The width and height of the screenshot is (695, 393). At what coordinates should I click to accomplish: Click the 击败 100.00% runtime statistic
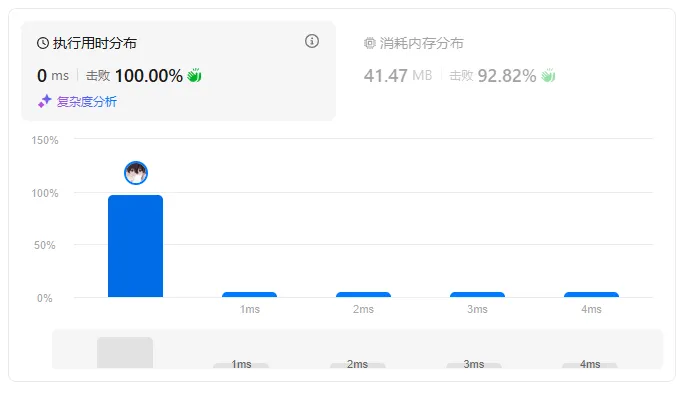click(x=134, y=76)
